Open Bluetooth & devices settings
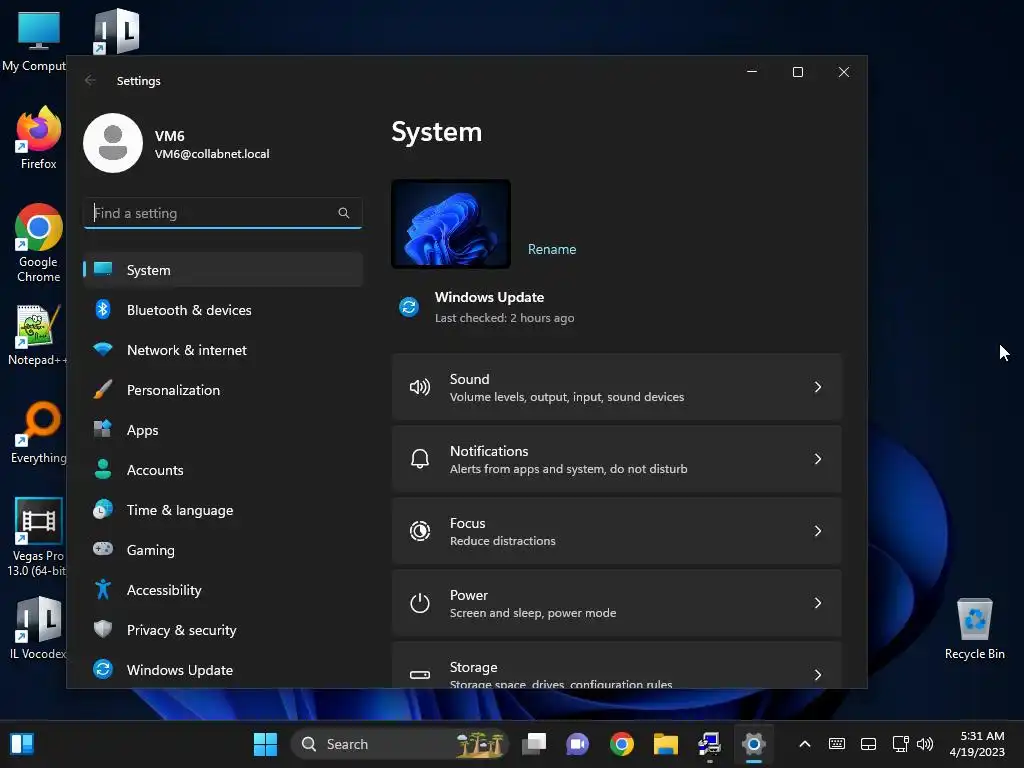The height and width of the screenshot is (768, 1024). pos(223,310)
